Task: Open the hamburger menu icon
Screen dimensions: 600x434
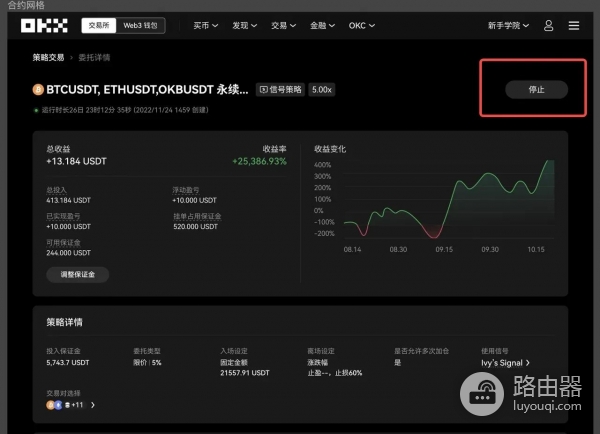Action: pyautogui.click(x=574, y=26)
